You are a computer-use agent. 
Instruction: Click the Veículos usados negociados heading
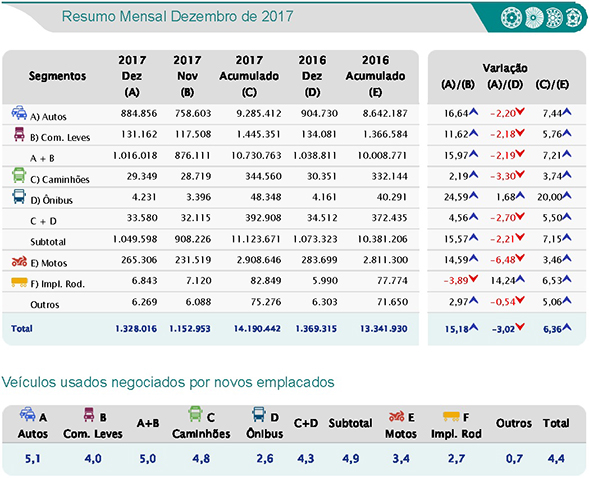(168, 382)
